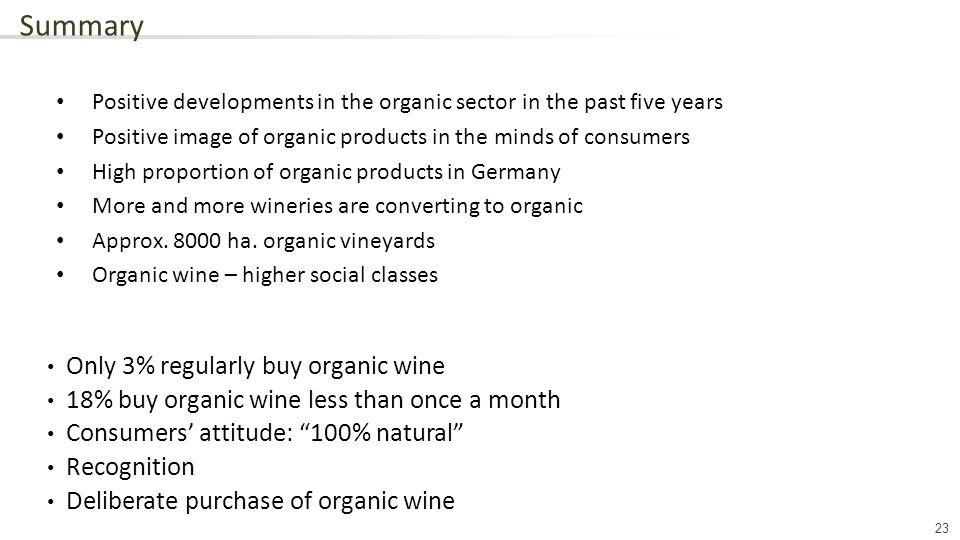Click 'Organic wine – higher social classes' text
The height and width of the screenshot is (540, 960).
tap(265, 275)
